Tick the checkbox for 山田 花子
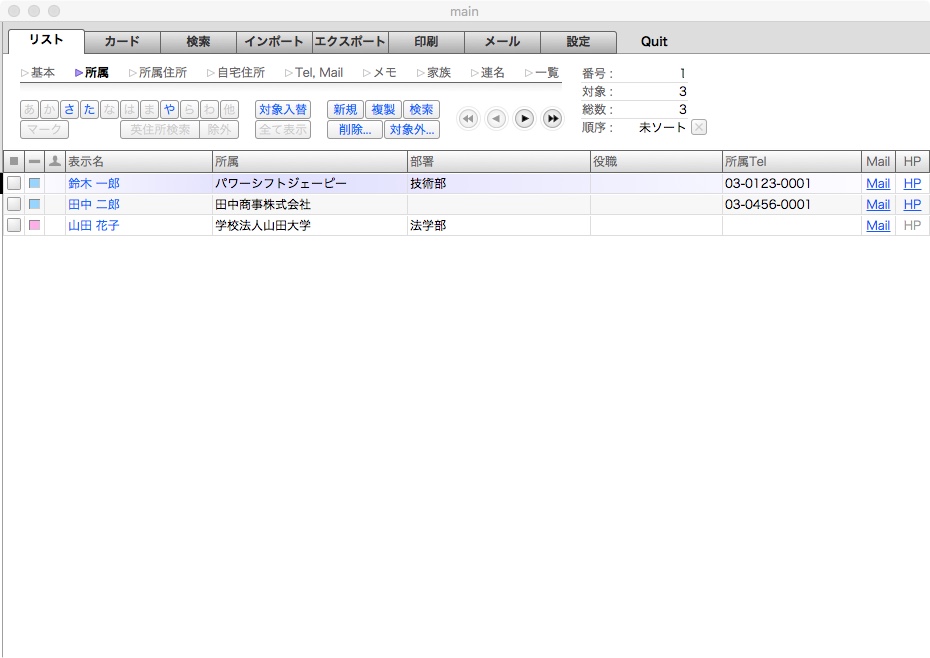The image size is (930, 658). tap(14, 226)
